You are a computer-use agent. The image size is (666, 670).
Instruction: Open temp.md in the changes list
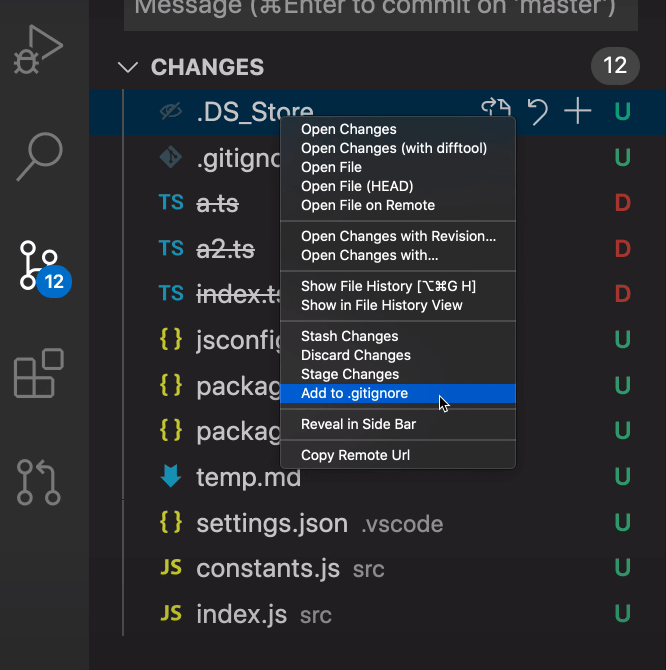click(249, 477)
